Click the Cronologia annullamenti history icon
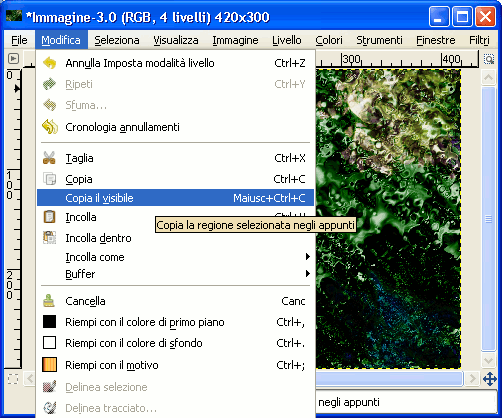Viewport: 502px width, 418px height. click(50, 127)
